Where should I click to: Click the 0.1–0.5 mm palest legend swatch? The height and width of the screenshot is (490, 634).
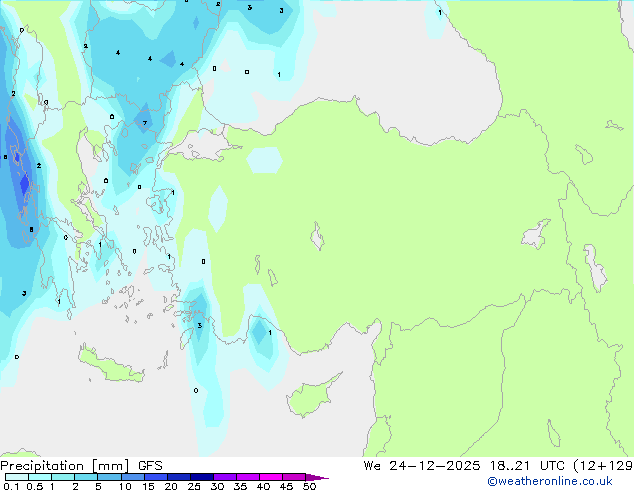tap(17, 477)
